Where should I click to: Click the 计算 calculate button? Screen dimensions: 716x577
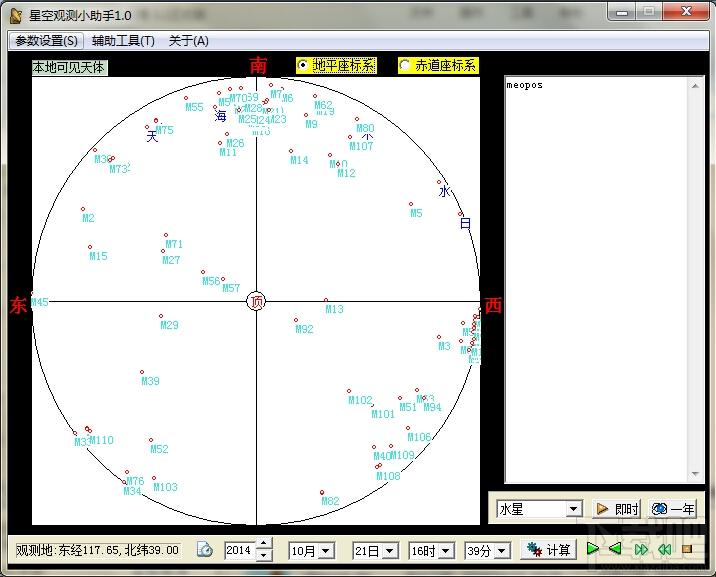point(548,550)
